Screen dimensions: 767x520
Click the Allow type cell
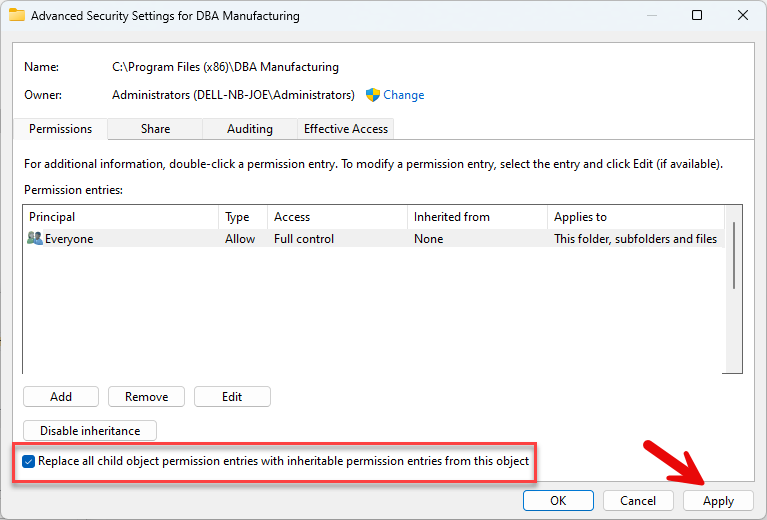(x=240, y=239)
